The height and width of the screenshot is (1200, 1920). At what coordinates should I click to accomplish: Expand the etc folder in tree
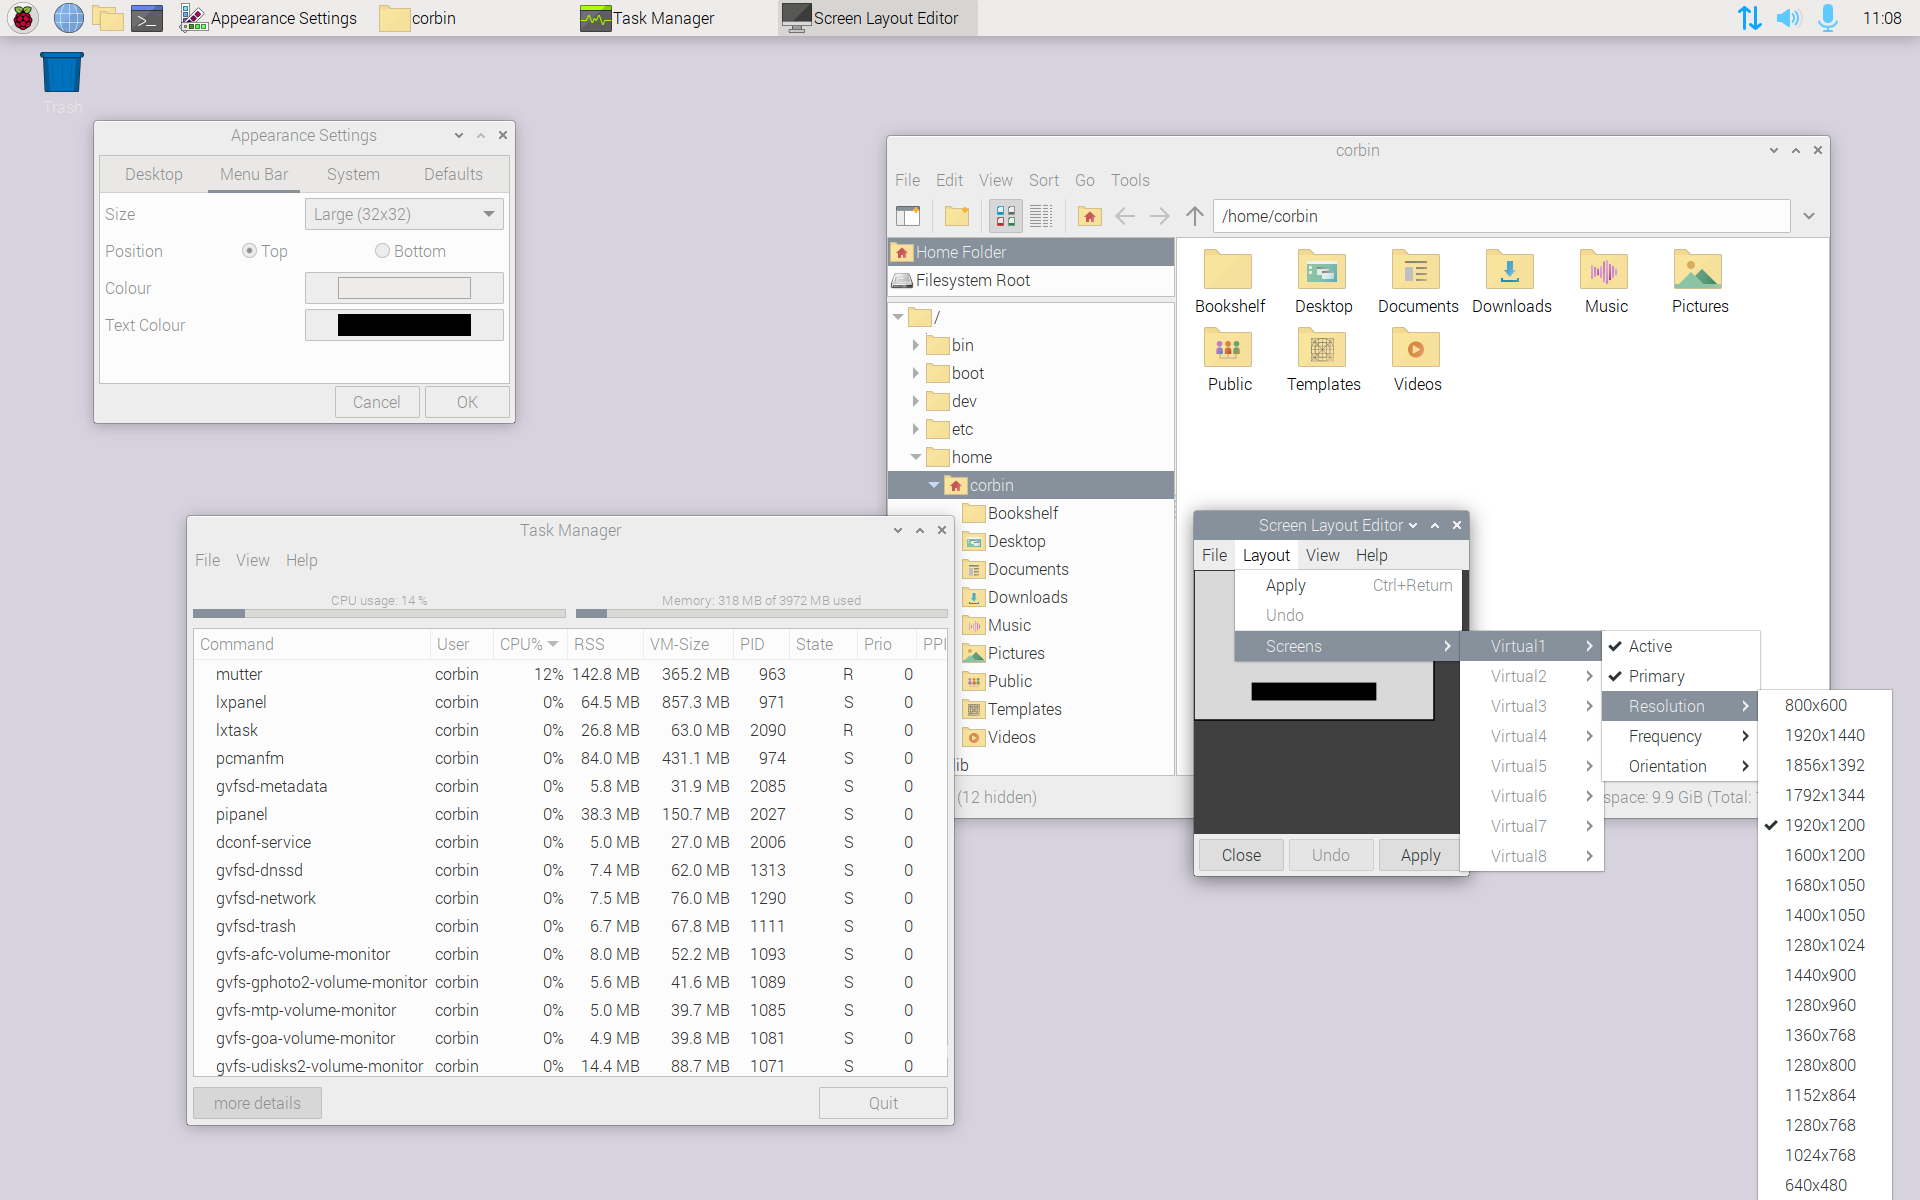915,429
